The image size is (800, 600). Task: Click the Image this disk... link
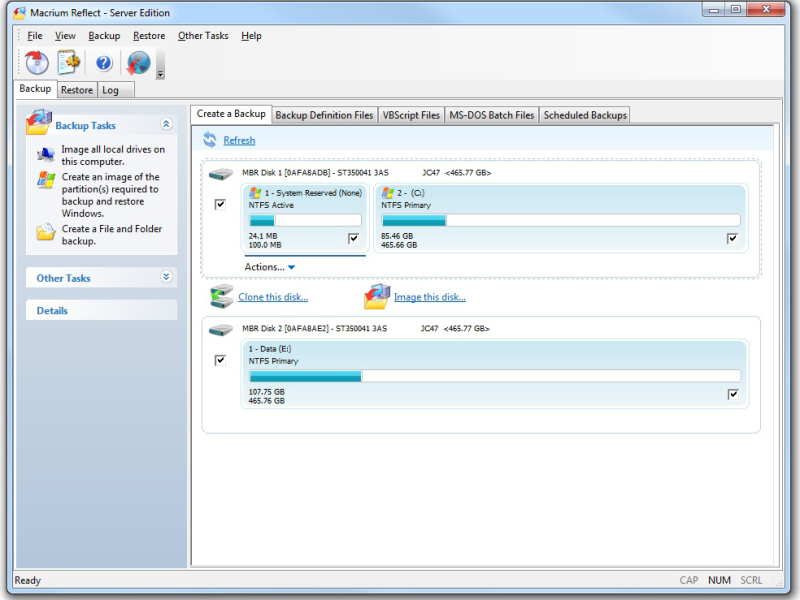point(430,297)
